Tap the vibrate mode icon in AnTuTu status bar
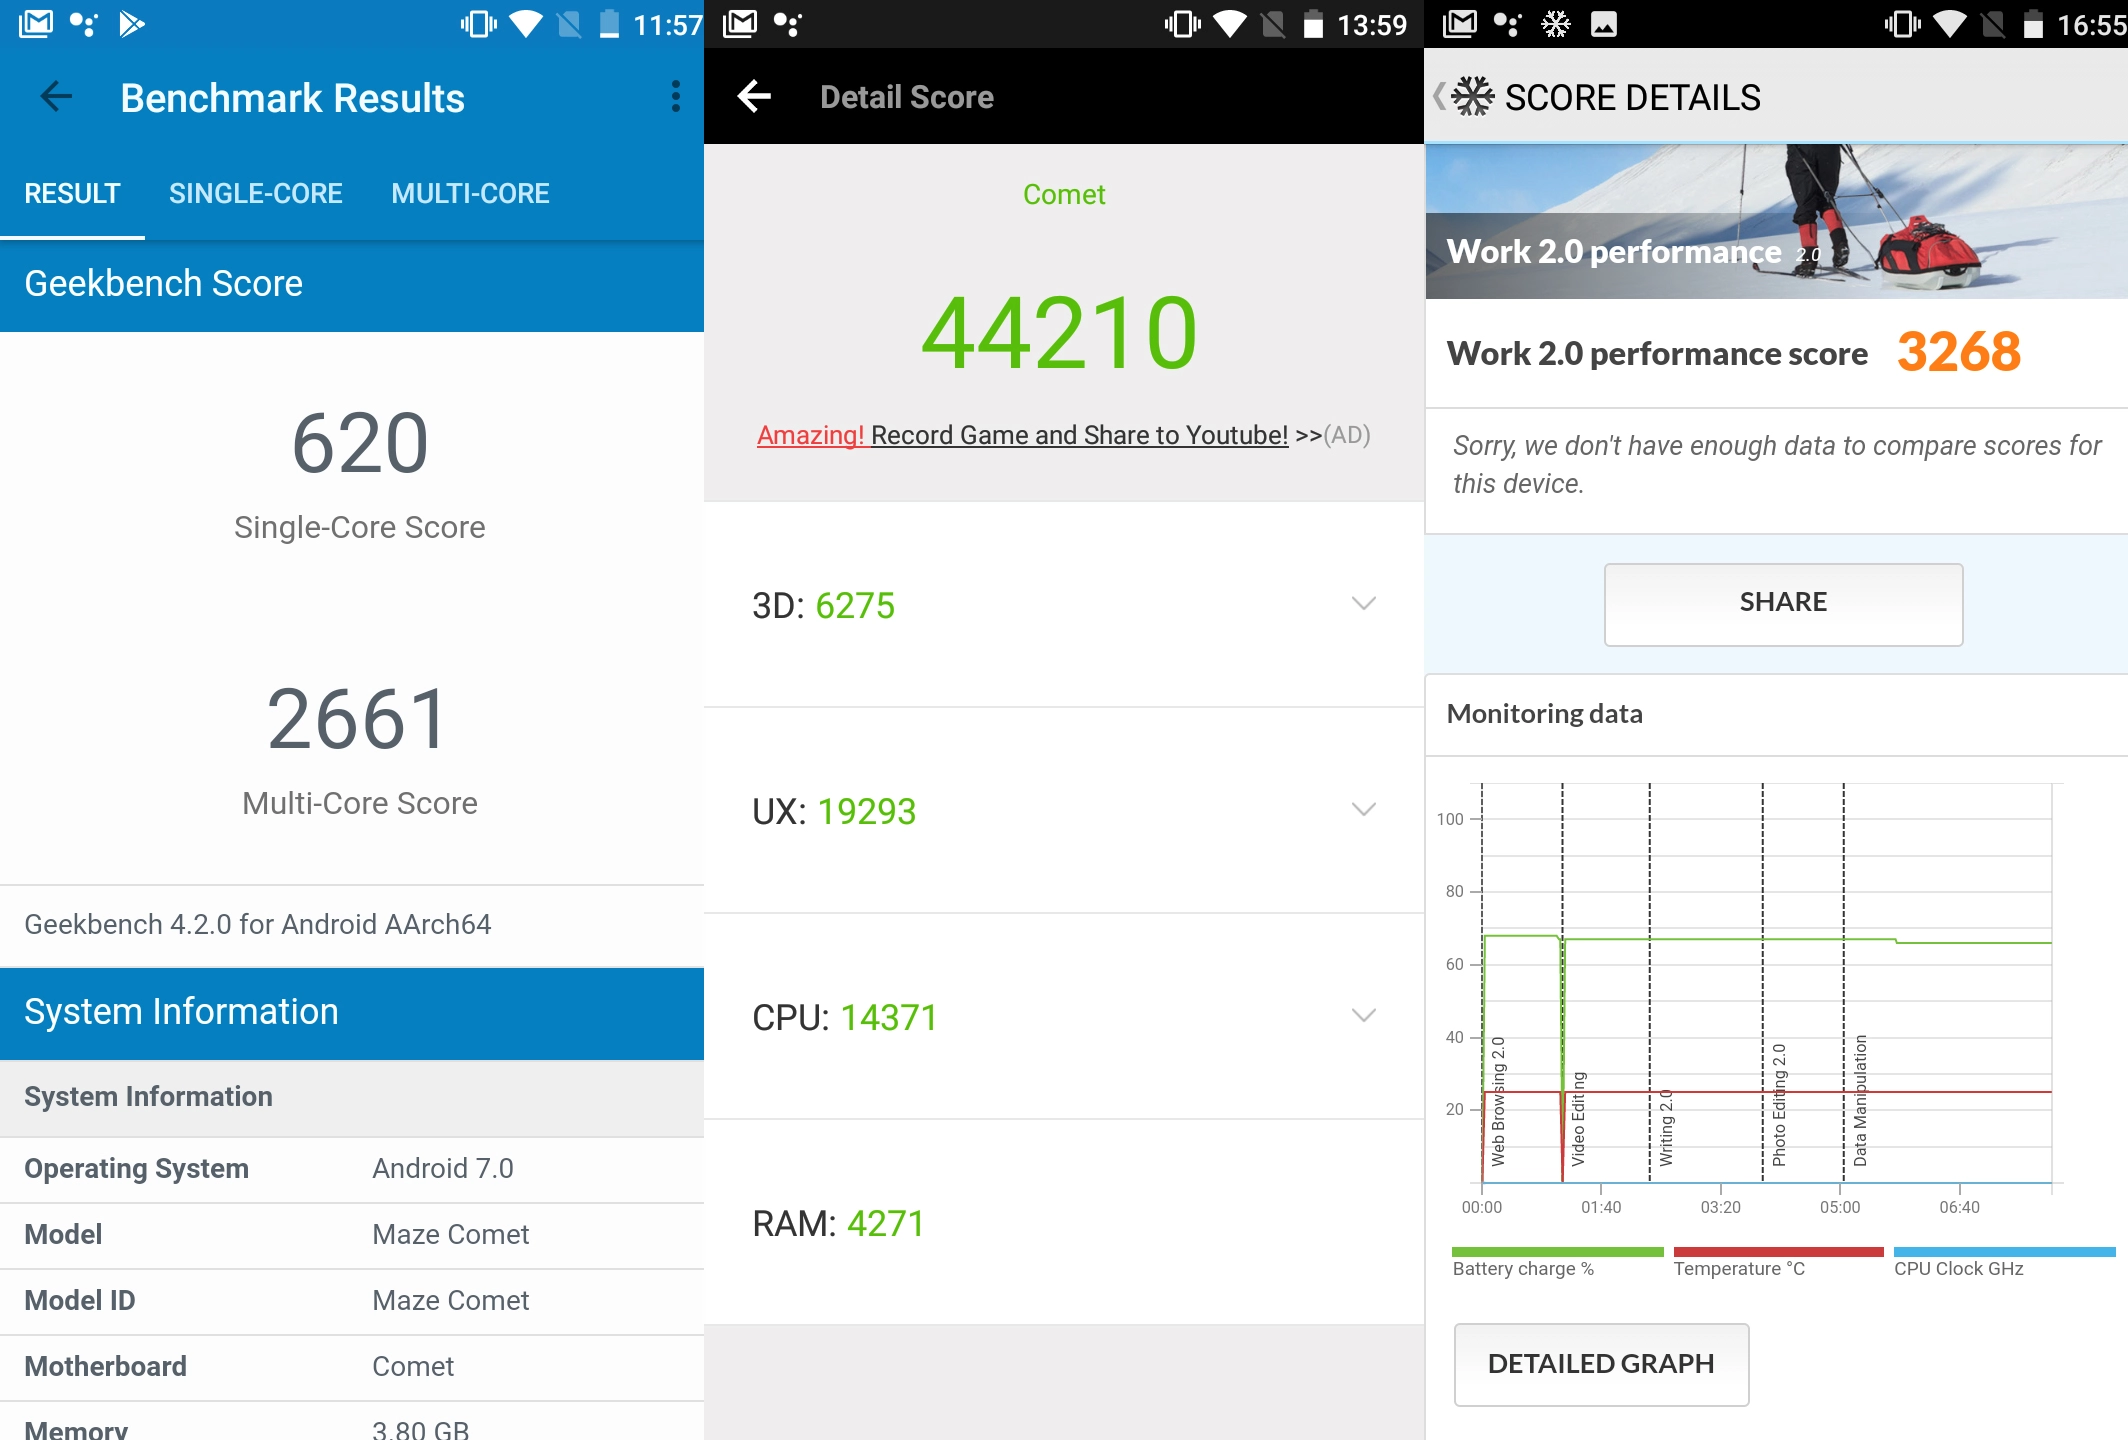The width and height of the screenshot is (2128, 1440). coord(1182,24)
